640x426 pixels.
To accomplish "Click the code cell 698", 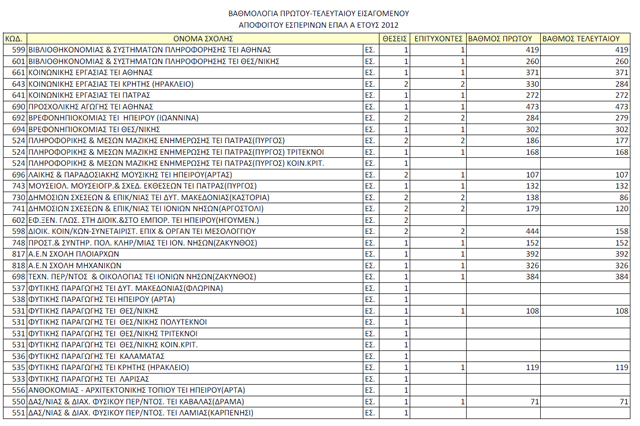I will 18,278.
